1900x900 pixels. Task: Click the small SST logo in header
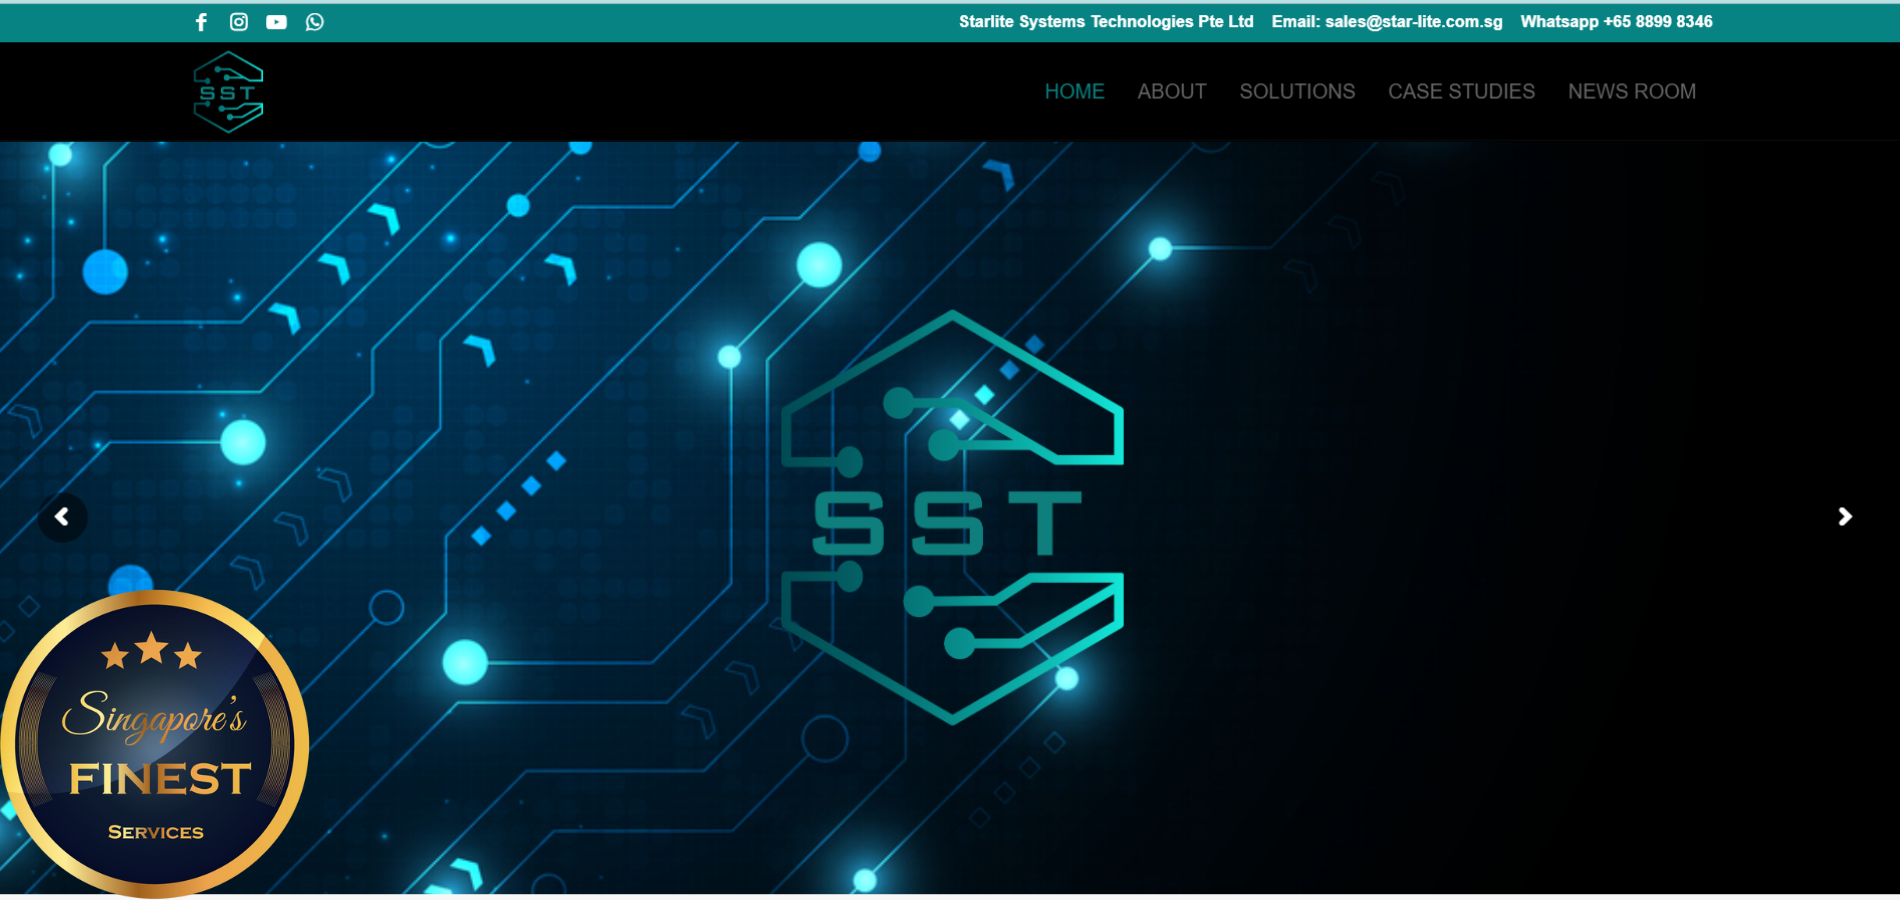click(228, 92)
